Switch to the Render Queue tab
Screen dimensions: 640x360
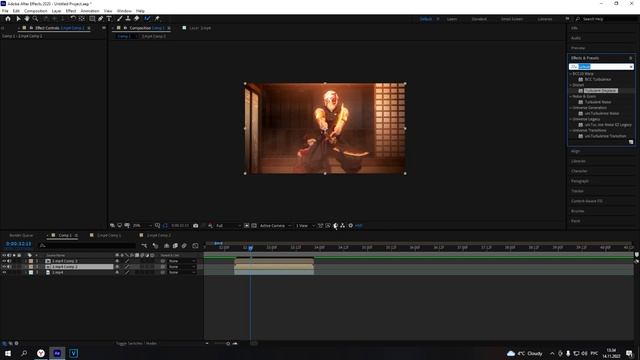(21, 236)
